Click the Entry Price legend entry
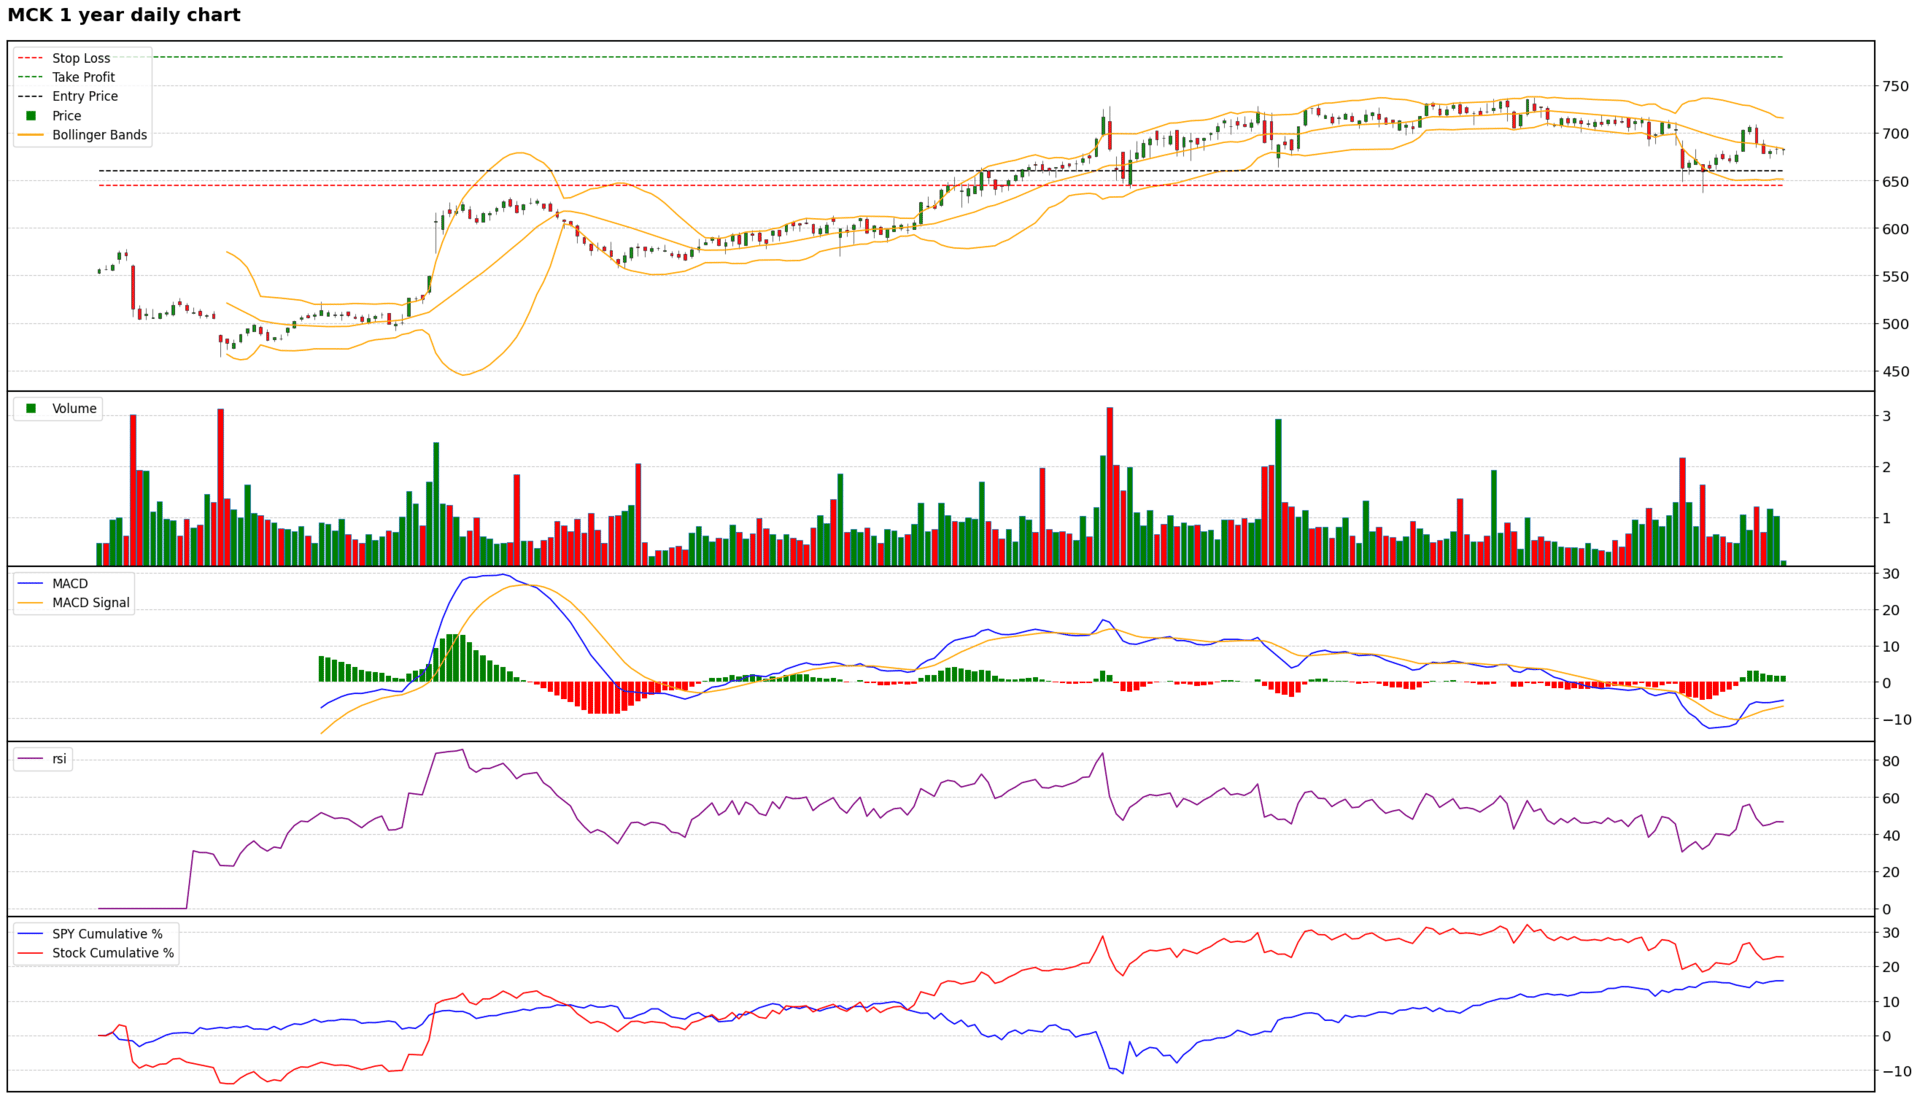This screenshot has width=1920, height=1099. (x=85, y=96)
